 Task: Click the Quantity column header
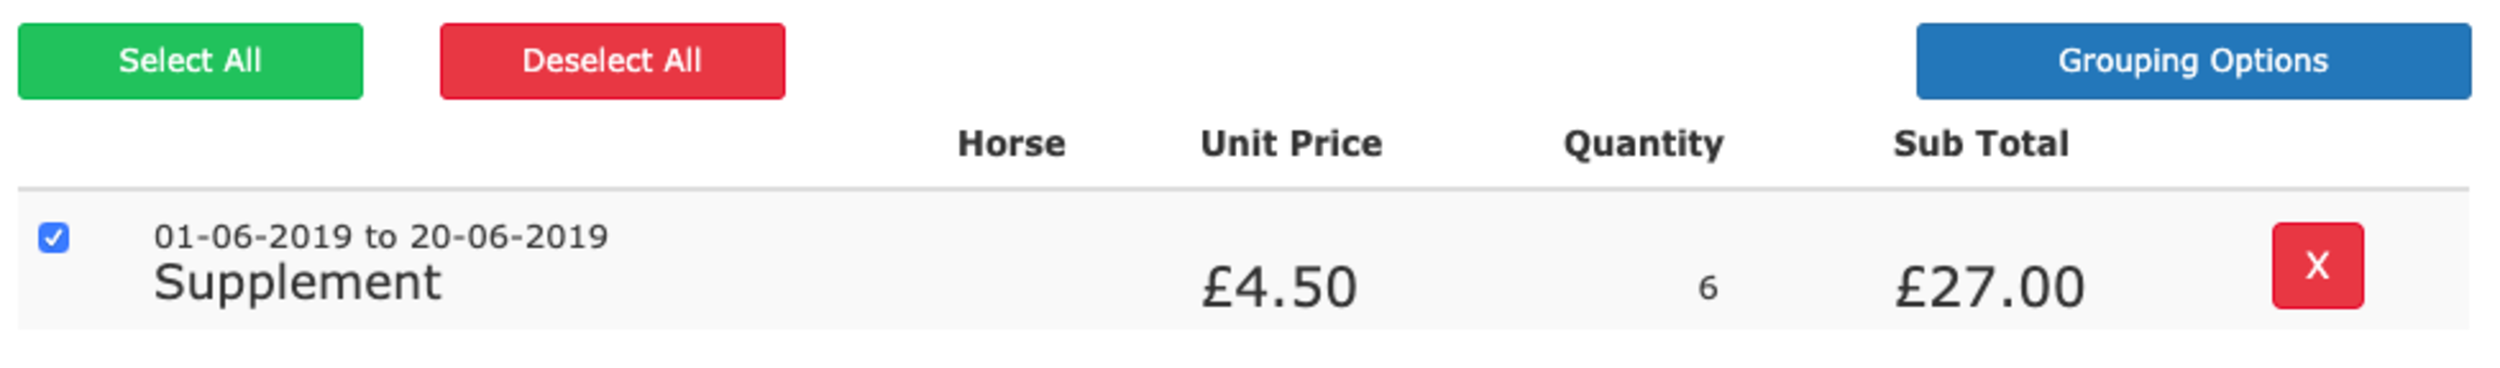1643,144
